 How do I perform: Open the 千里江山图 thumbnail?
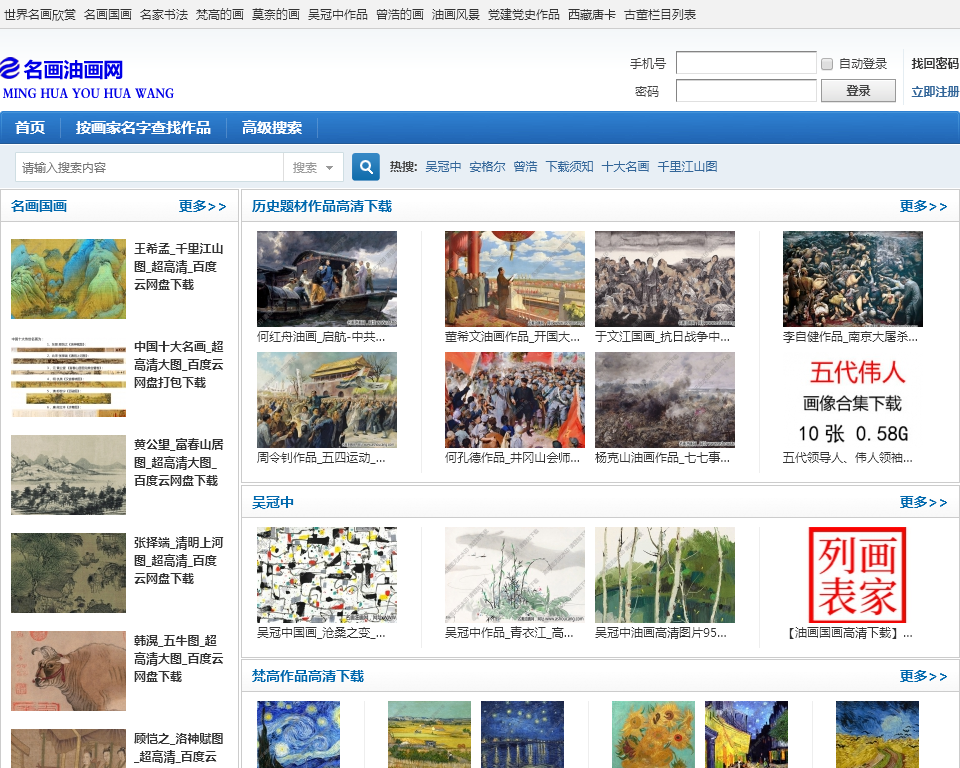click(69, 279)
